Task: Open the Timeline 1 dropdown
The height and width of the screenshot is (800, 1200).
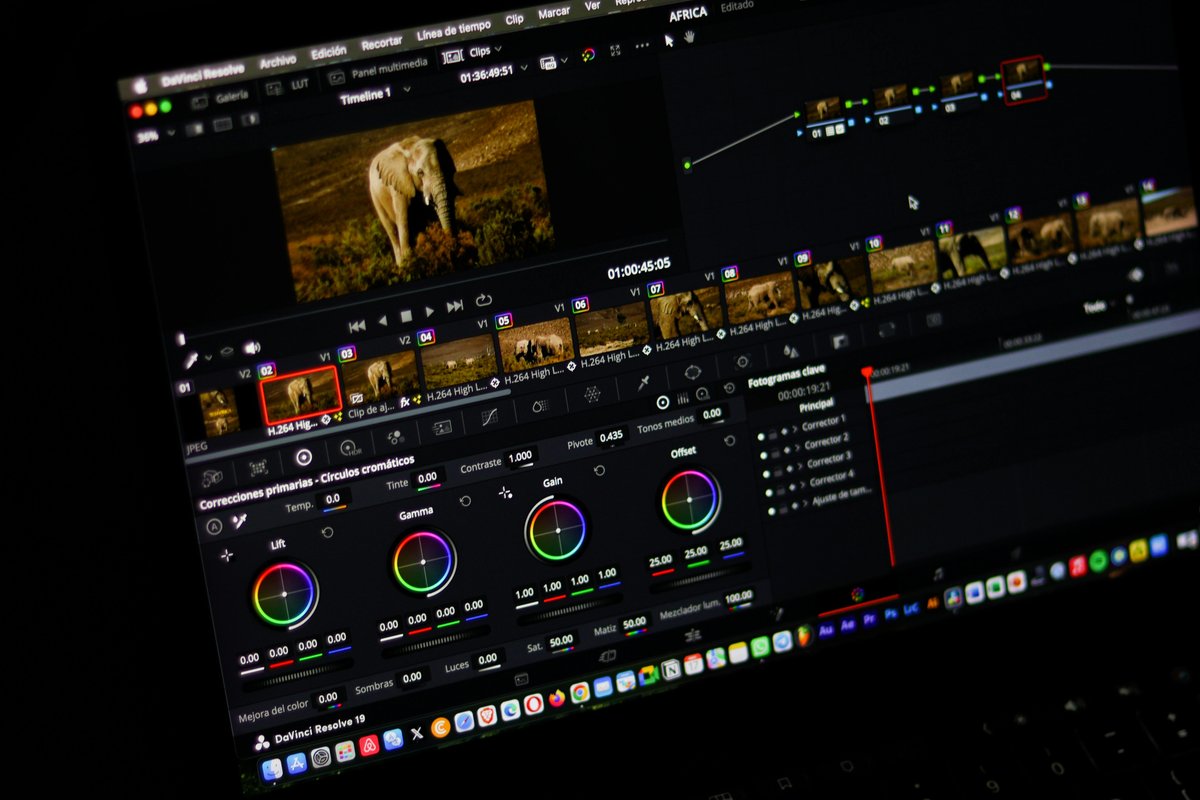Action: pyautogui.click(x=407, y=91)
